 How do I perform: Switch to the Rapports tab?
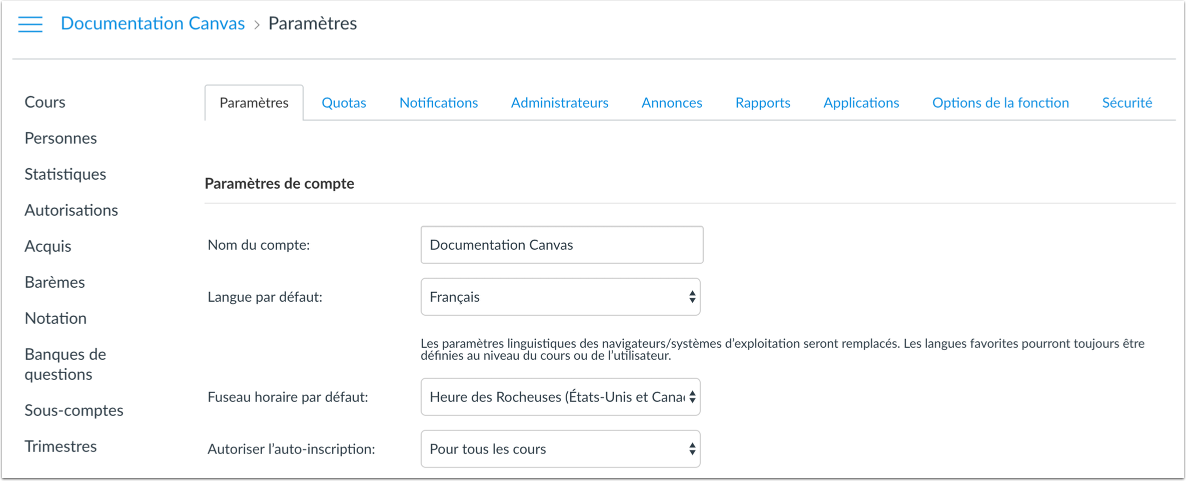tap(763, 103)
